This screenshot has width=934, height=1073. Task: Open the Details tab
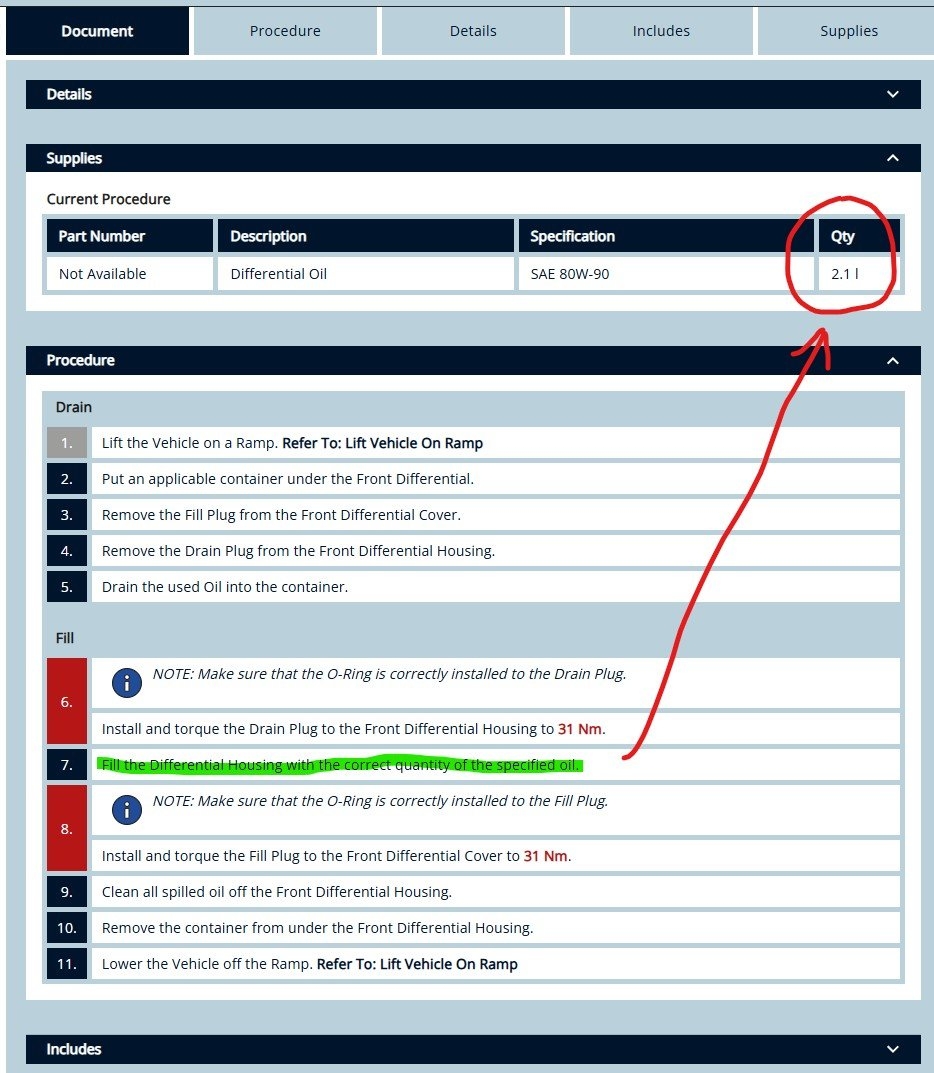[x=473, y=31]
